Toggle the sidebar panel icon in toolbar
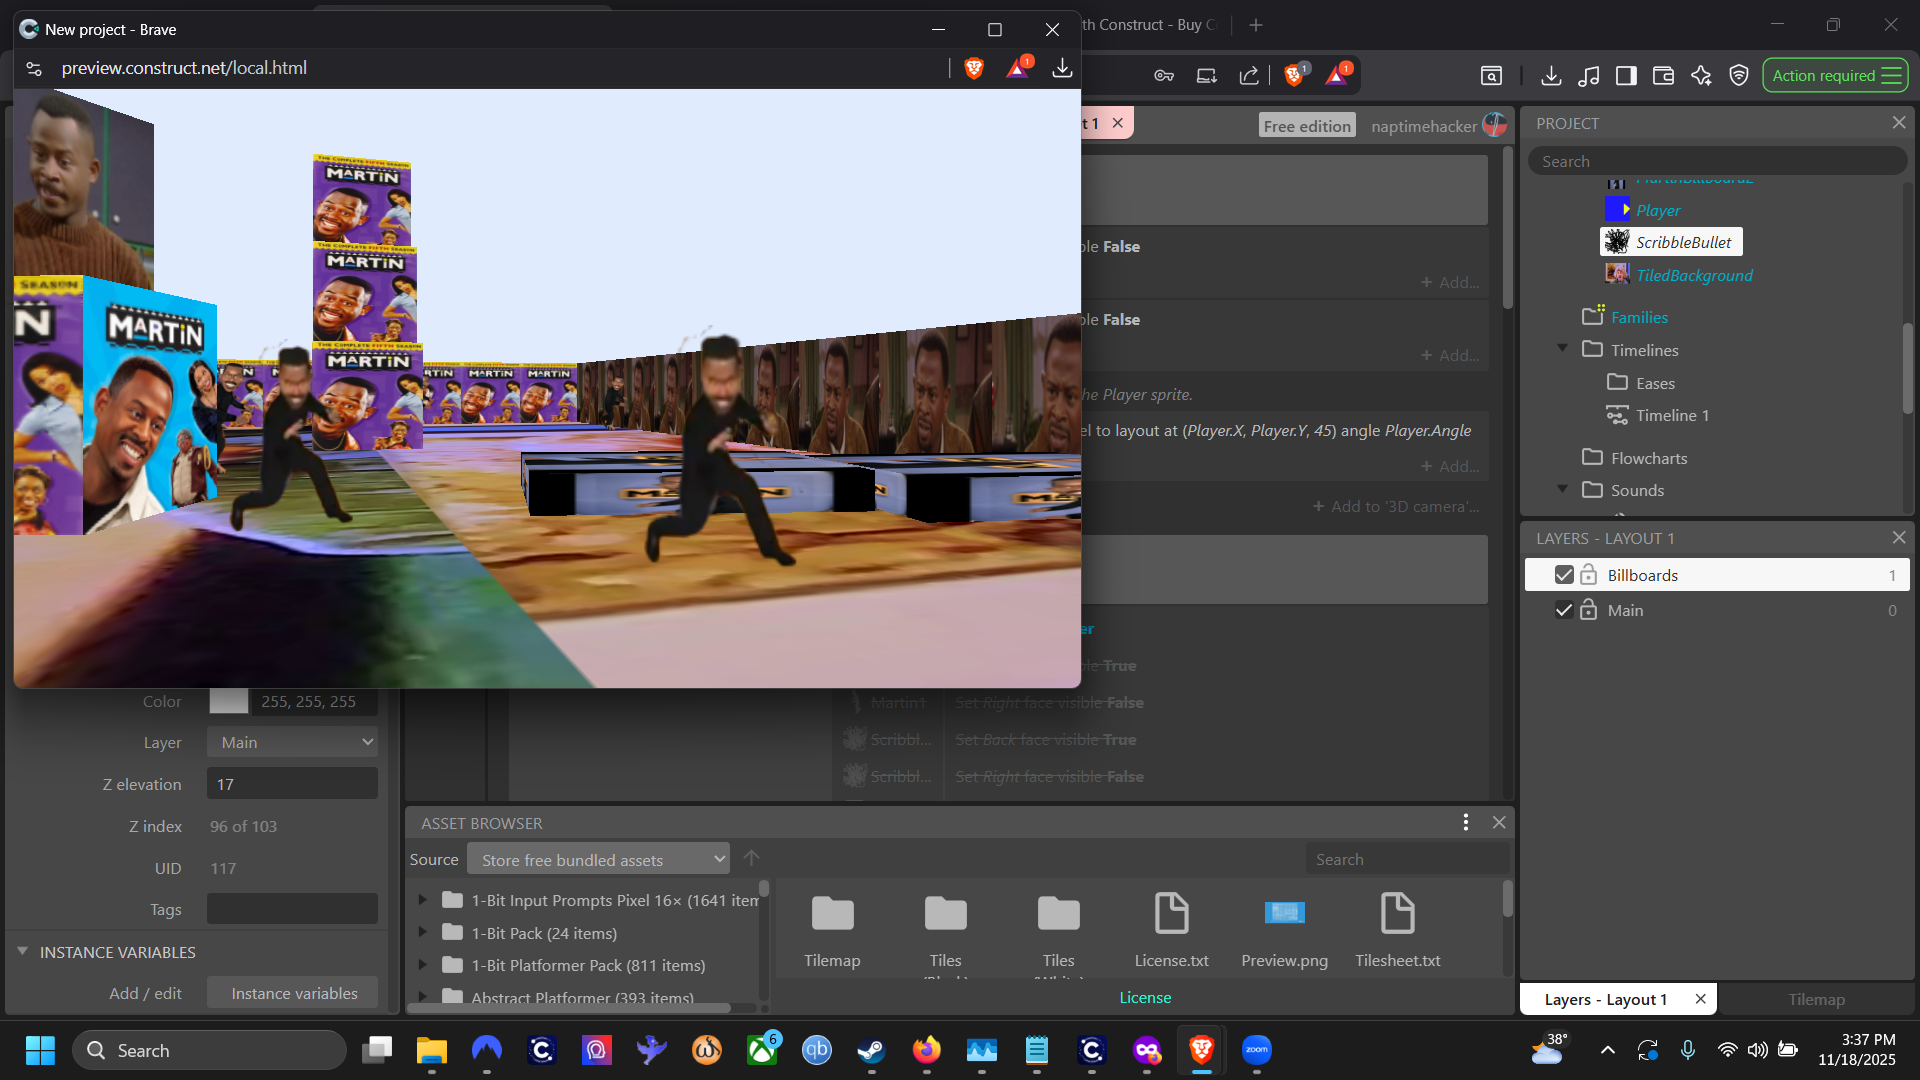This screenshot has height=1080, width=1920. click(1626, 76)
